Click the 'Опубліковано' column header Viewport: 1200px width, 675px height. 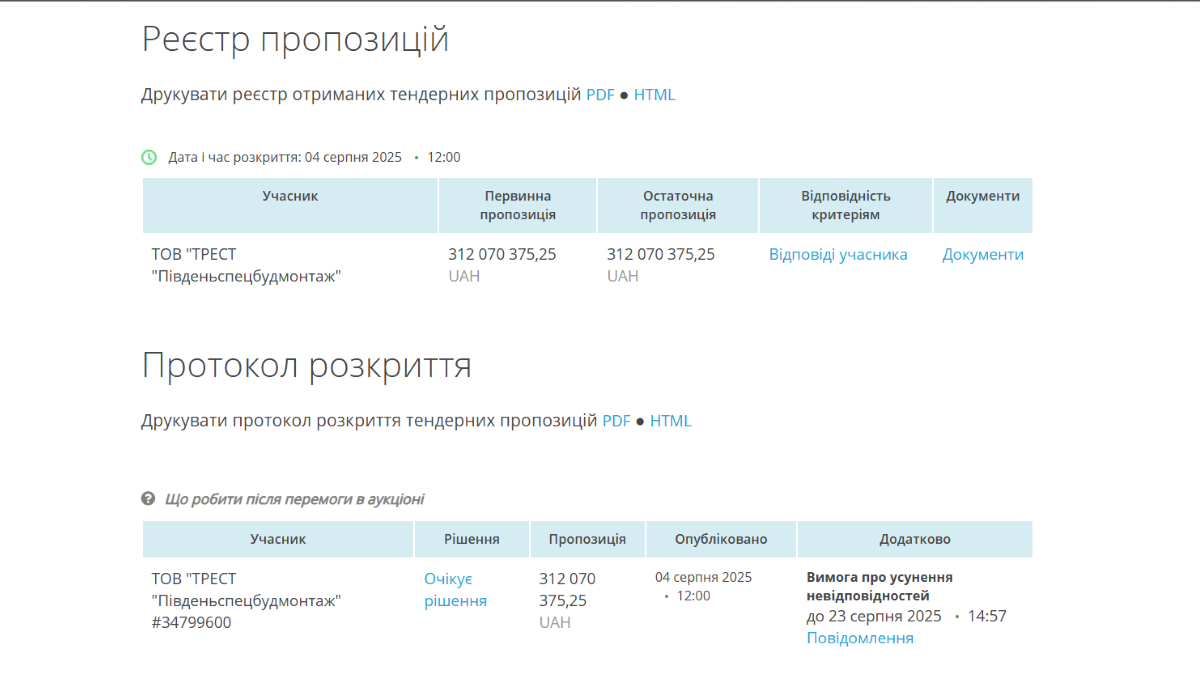[720, 539]
